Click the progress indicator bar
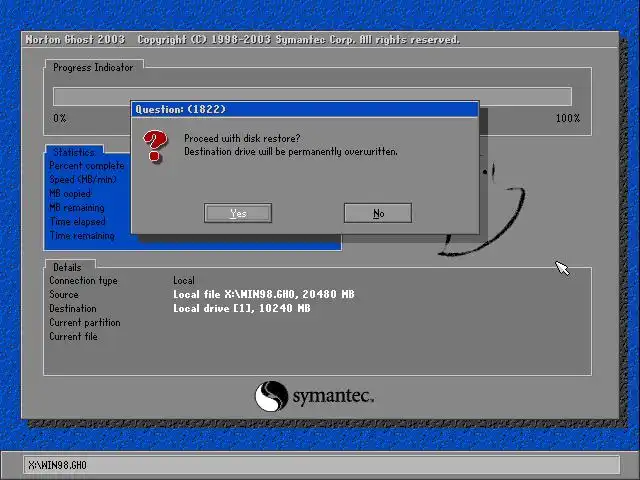 (x=312, y=96)
